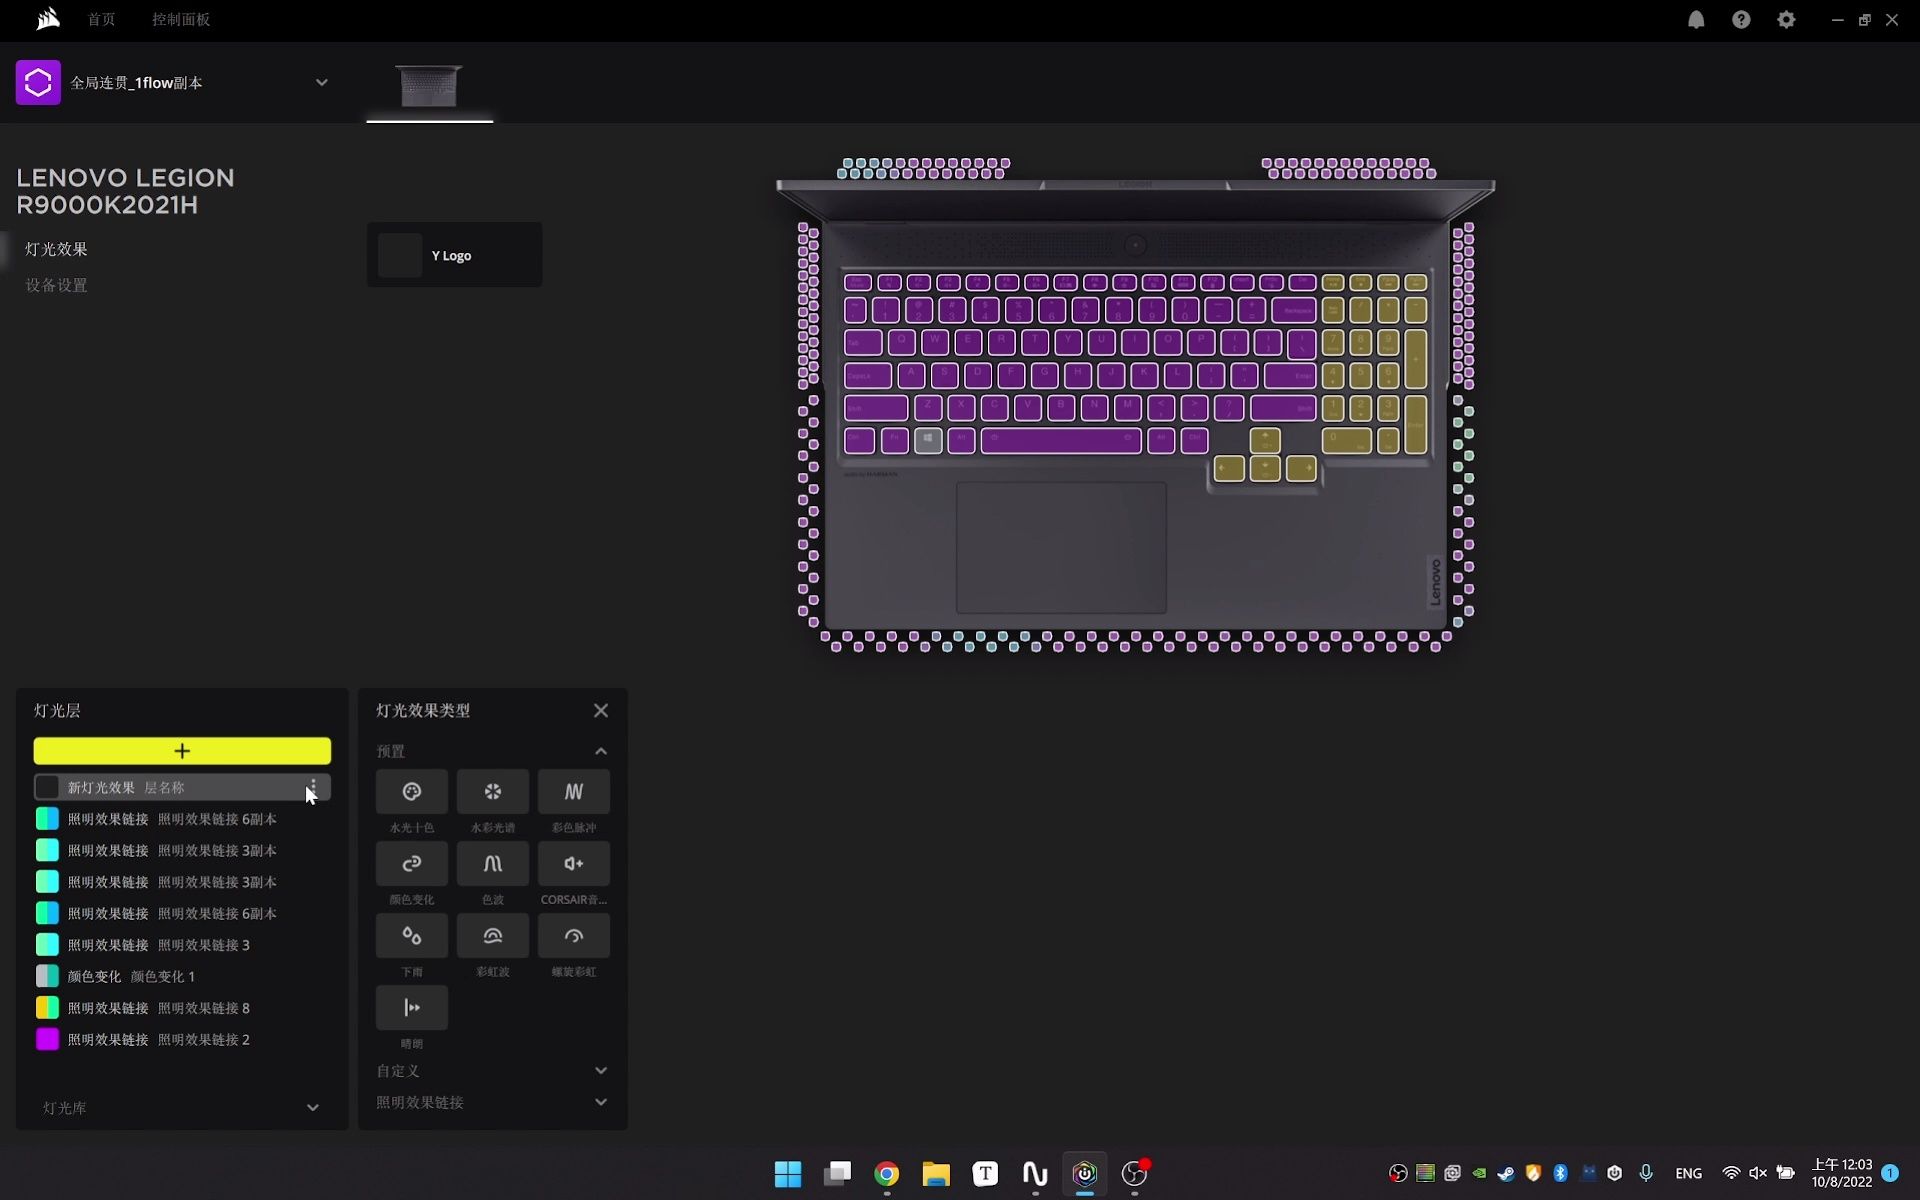Expand the 灯光库 lighting library
The width and height of the screenshot is (1920, 1200).
coord(312,1108)
